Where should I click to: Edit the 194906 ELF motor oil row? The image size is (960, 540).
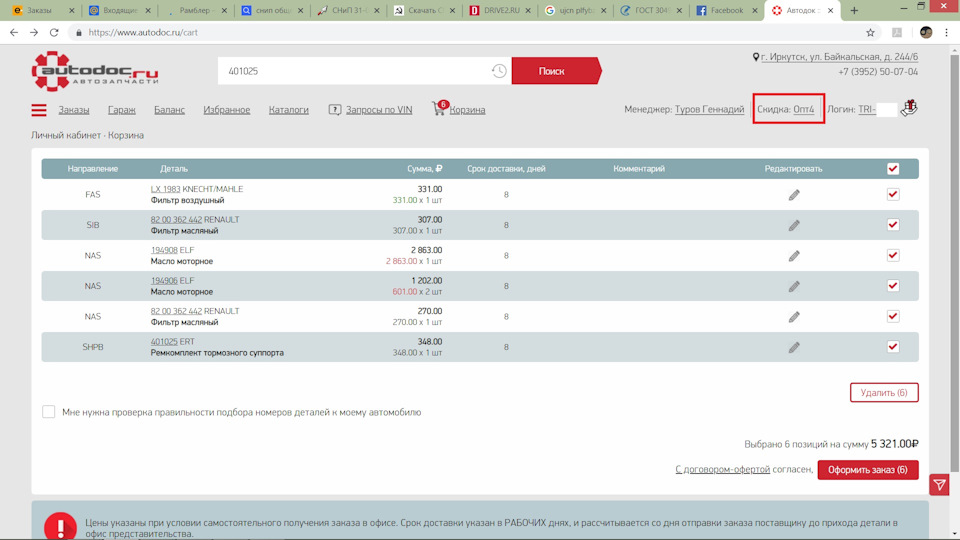[794, 287]
